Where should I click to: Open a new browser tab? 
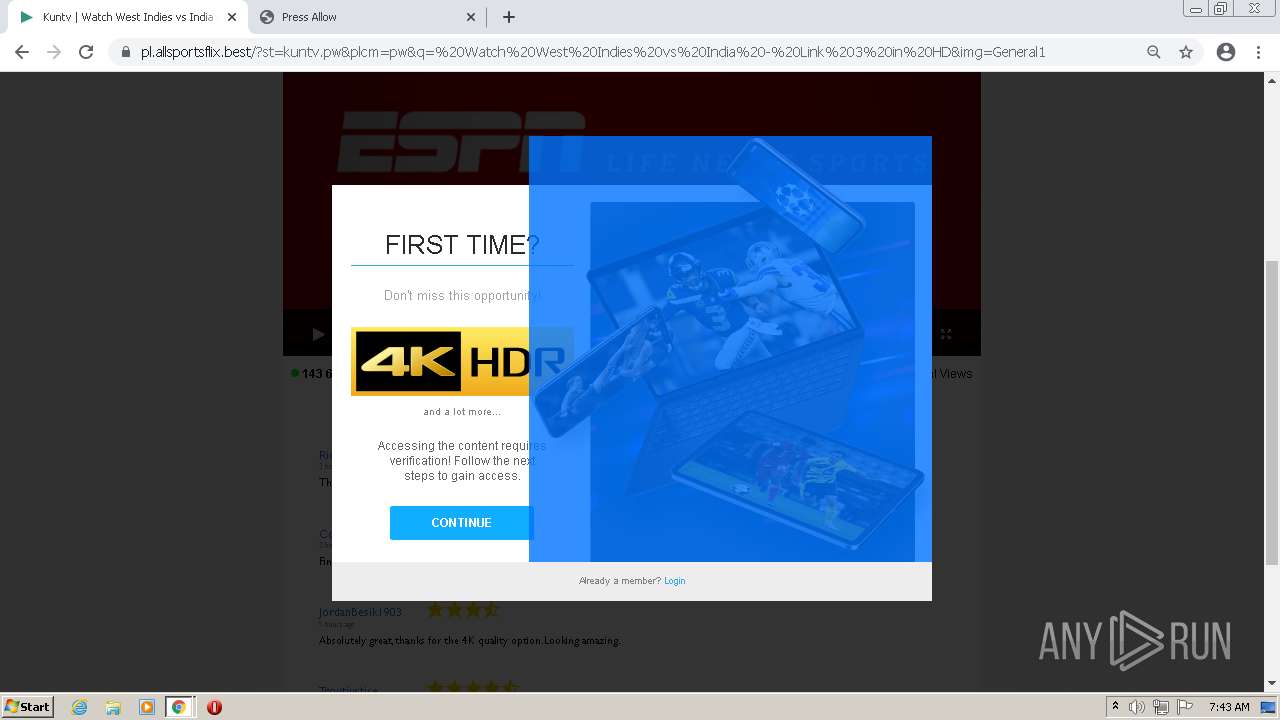tap(508, 17)
